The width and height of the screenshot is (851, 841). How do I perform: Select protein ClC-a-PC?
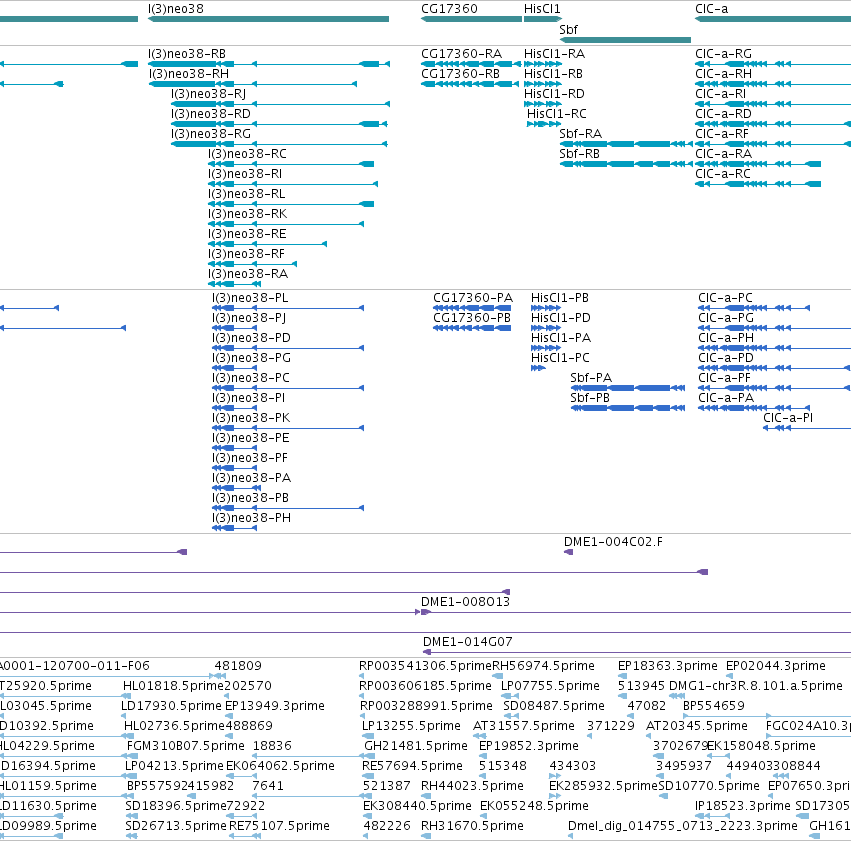754,308
